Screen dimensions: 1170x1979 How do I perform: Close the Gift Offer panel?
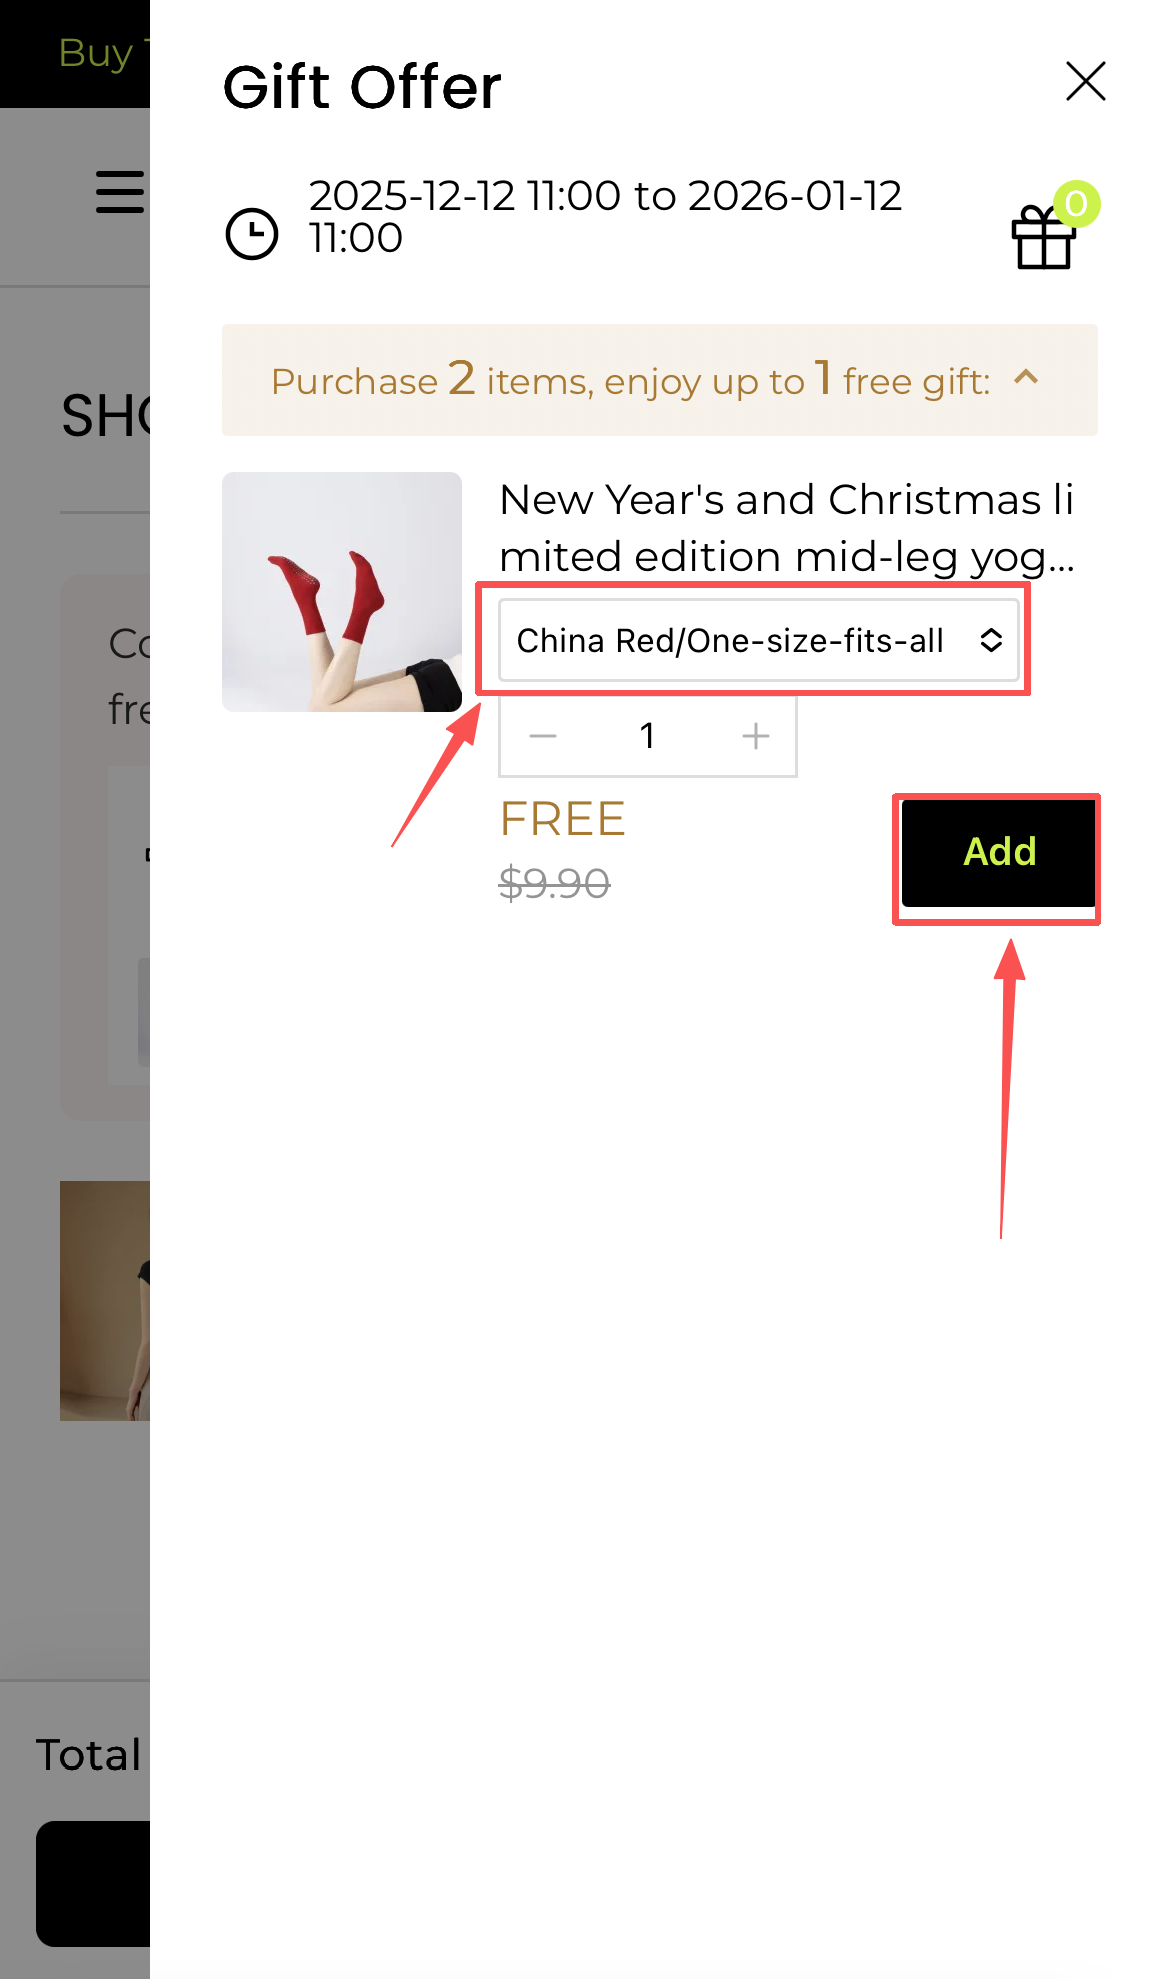(x=1085, y=81)
